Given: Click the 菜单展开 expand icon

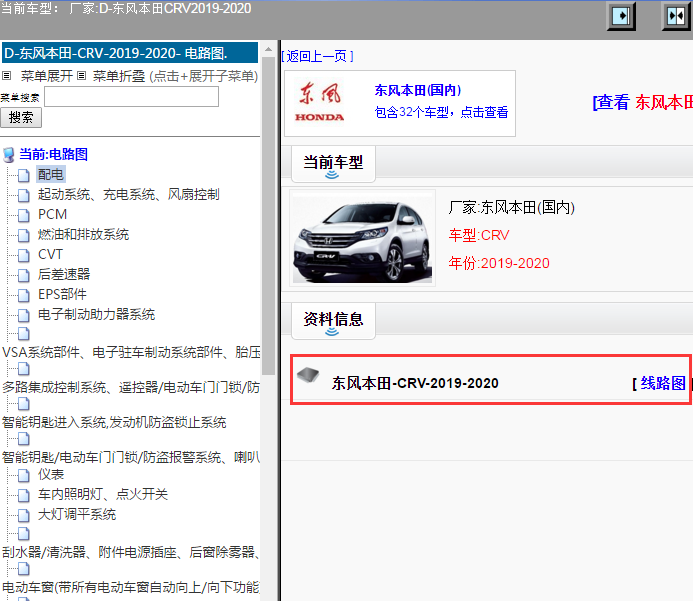Looking at the screenshot, I should 6,76.
